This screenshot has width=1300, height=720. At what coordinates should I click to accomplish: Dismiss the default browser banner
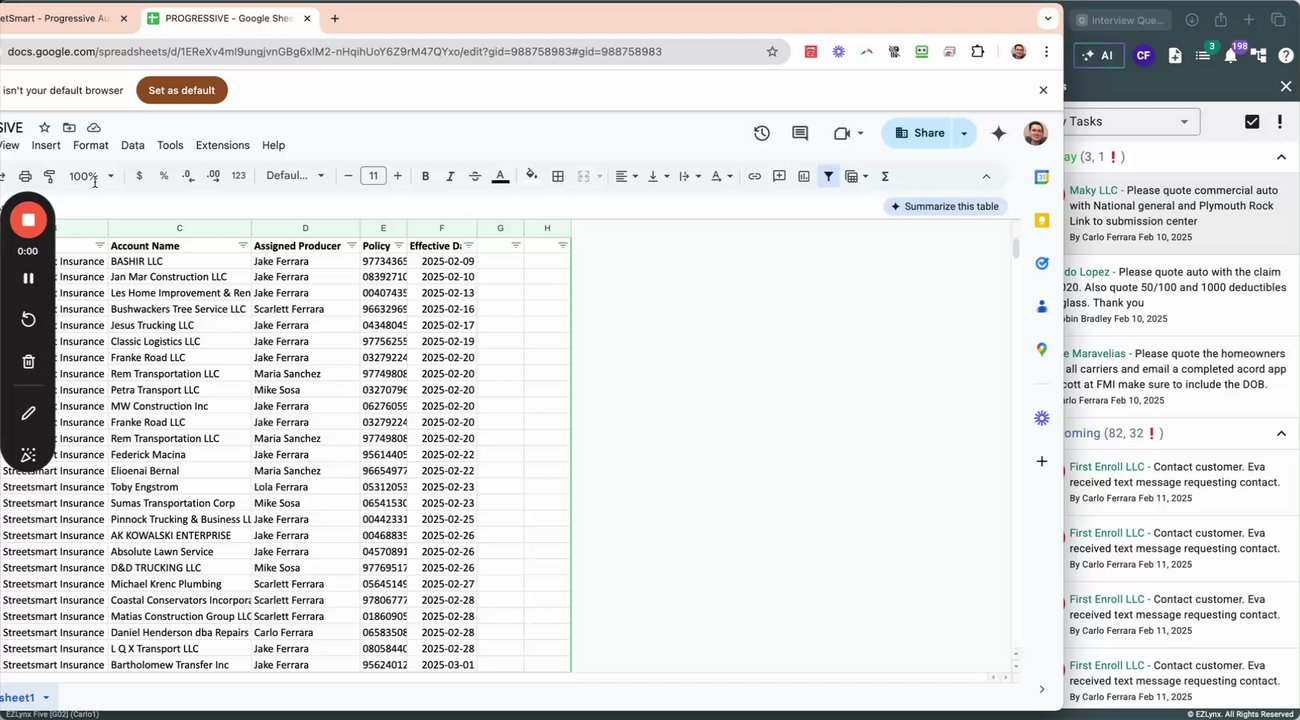1043,90
